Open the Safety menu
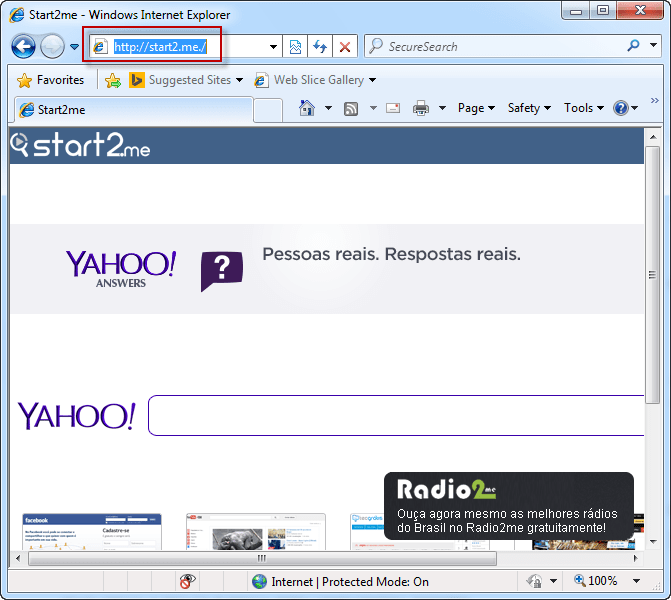This screenshot has height=600, width=671. pyautogui.click(x=529, y=108)
